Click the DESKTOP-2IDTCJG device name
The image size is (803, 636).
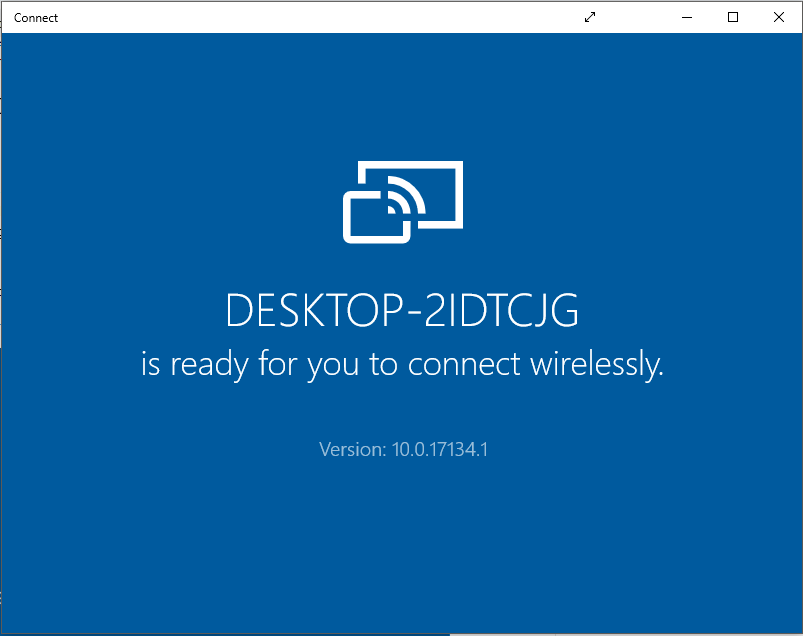402,310
